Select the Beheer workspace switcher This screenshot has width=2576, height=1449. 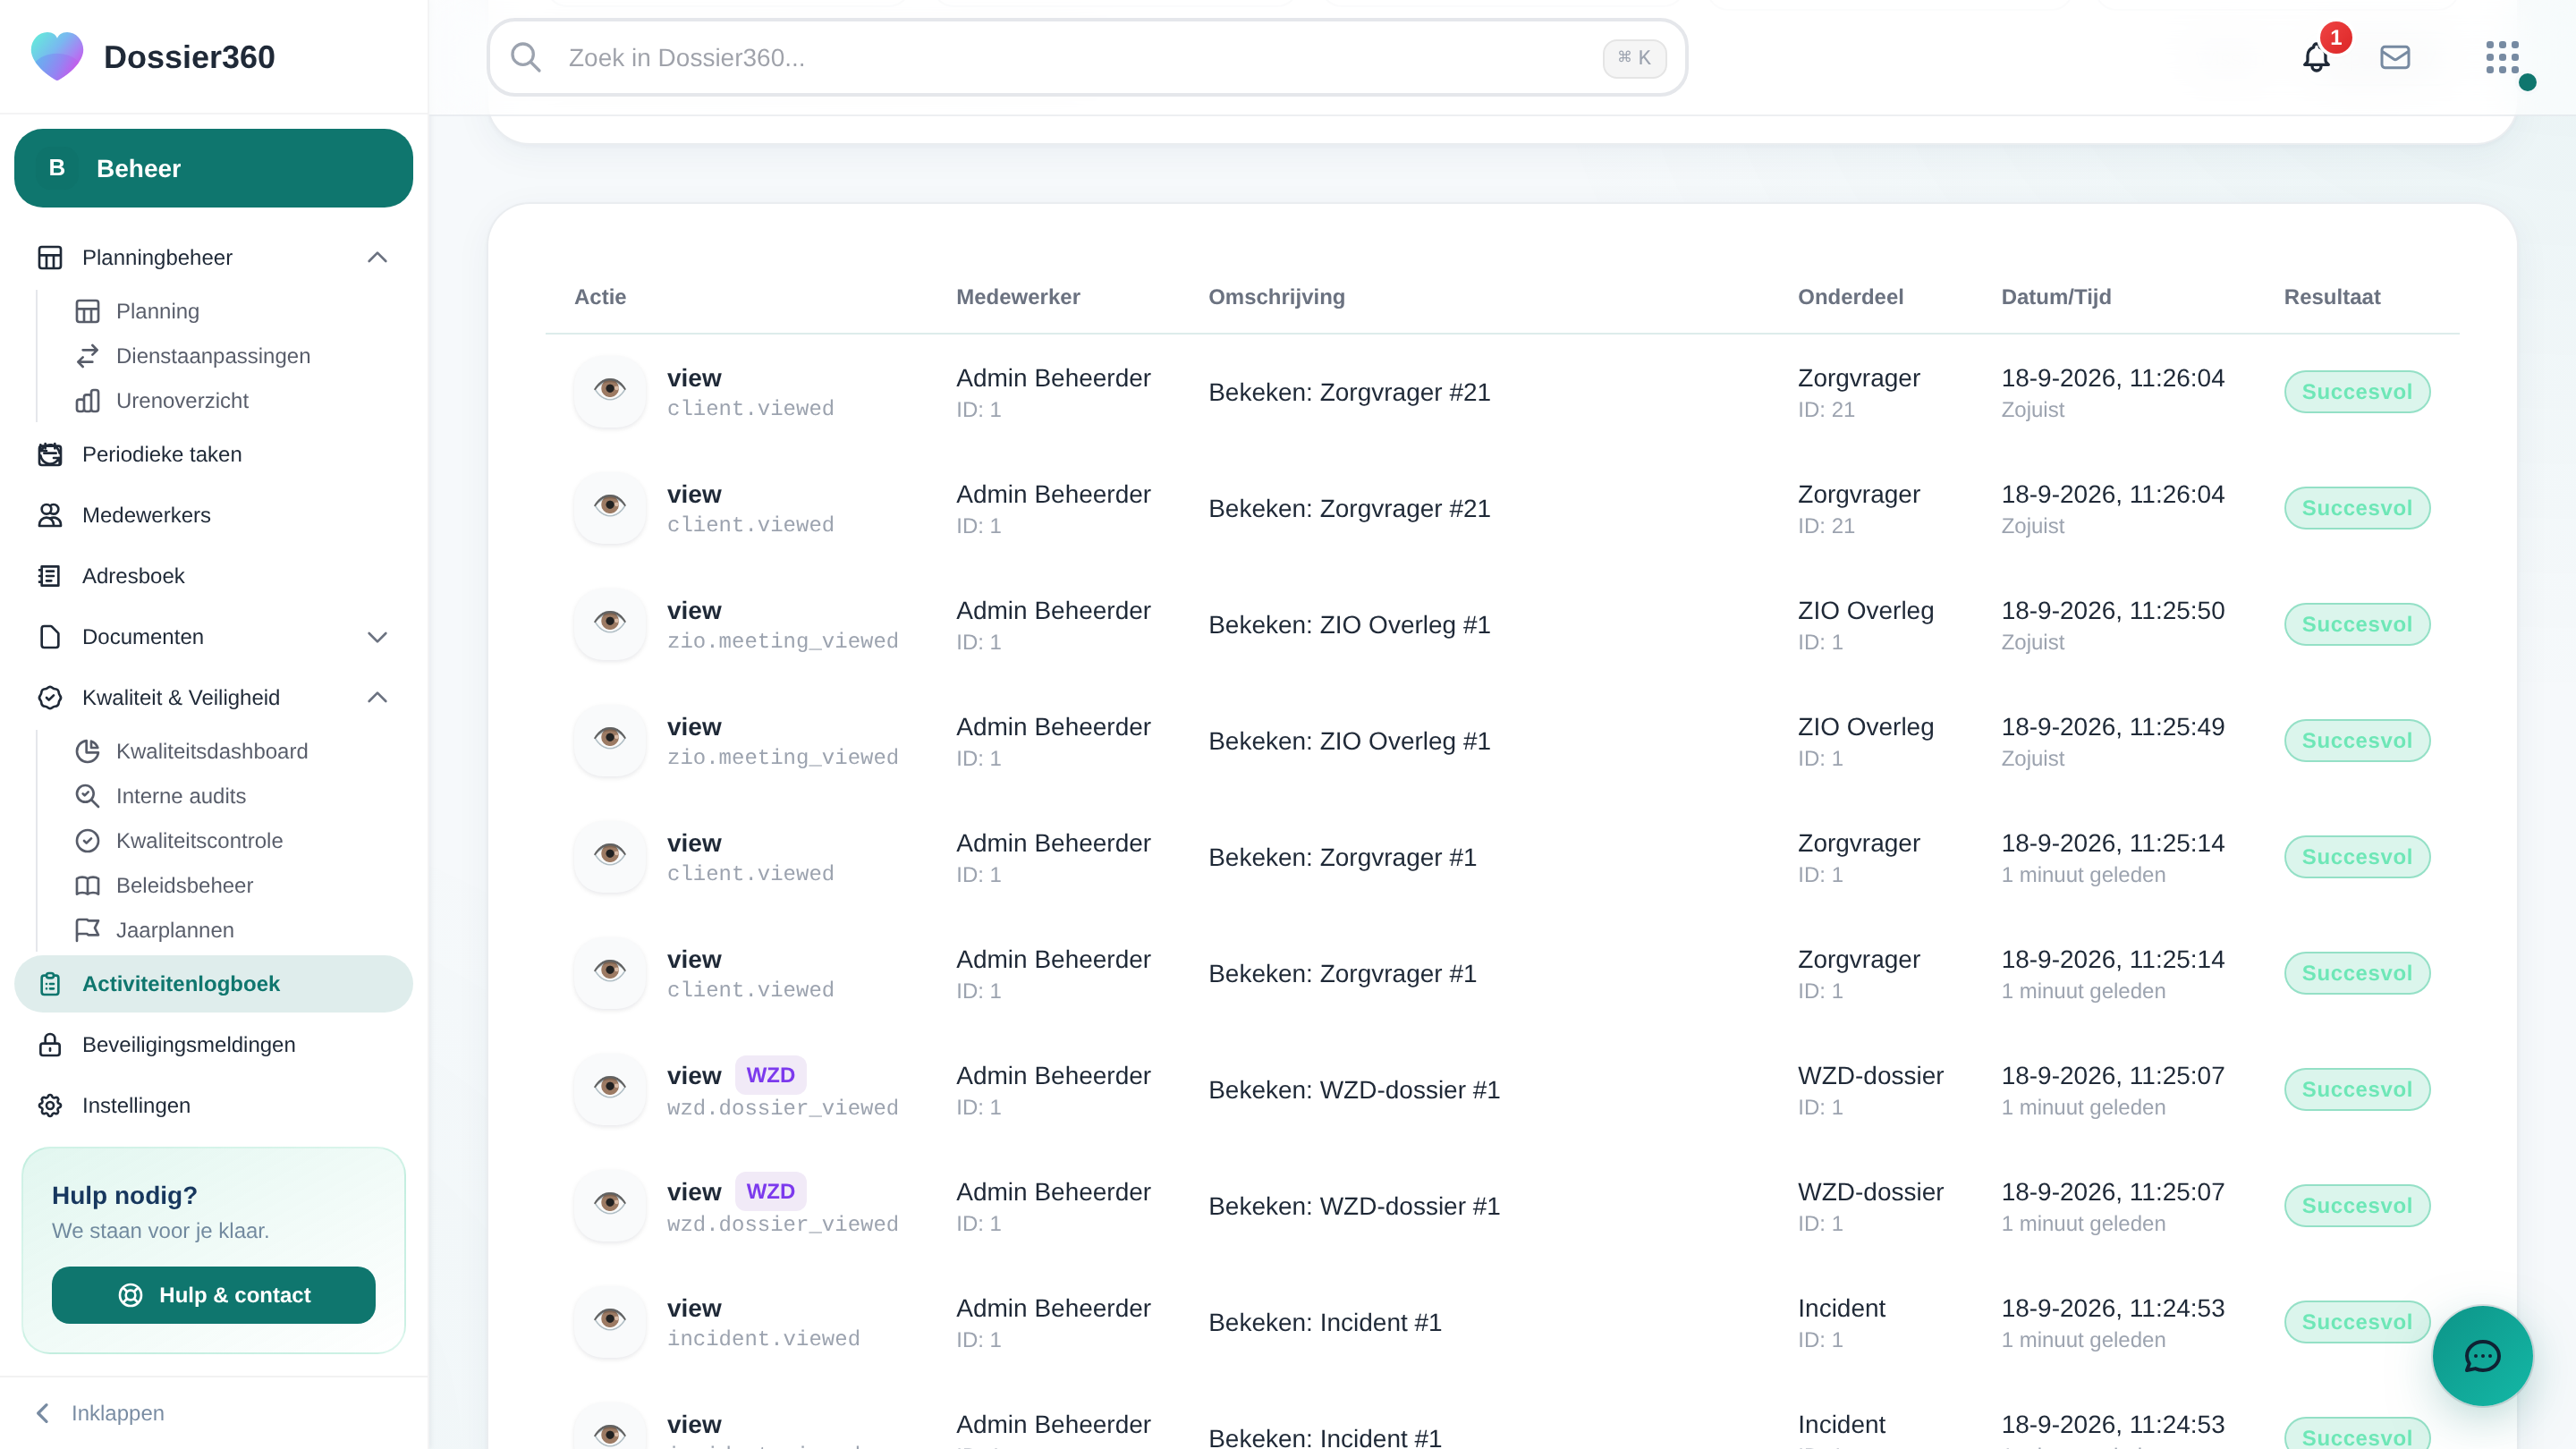[x=213, y=168]
